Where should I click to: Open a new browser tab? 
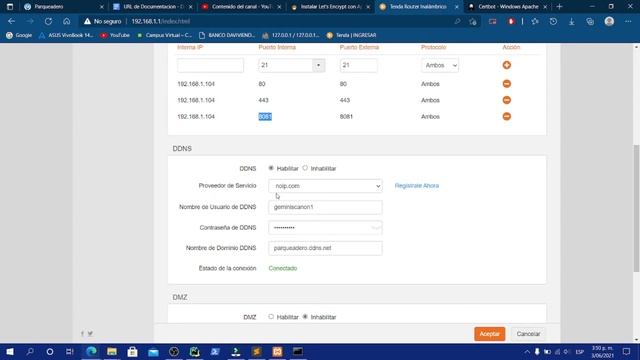(x=559, y=7)
